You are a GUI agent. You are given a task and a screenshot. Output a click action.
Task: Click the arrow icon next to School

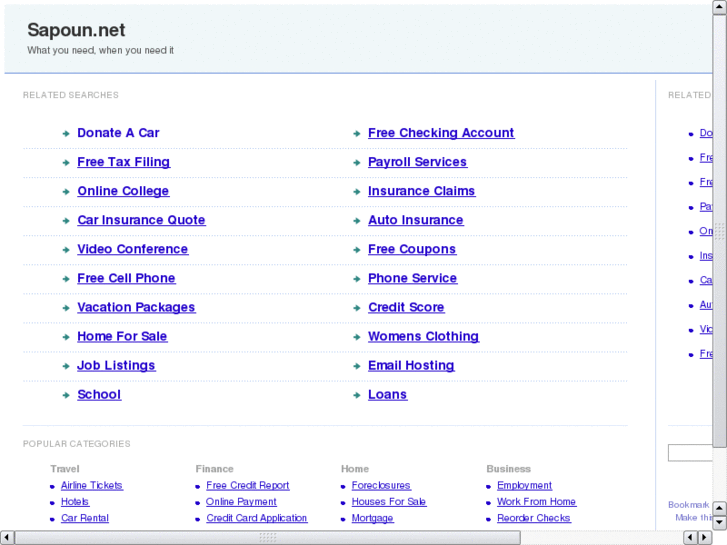[66, 396]
